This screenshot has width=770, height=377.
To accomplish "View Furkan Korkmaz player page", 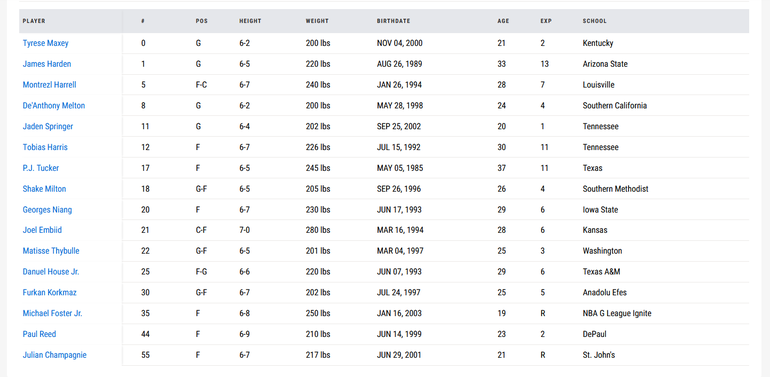I will click(50, 293).
